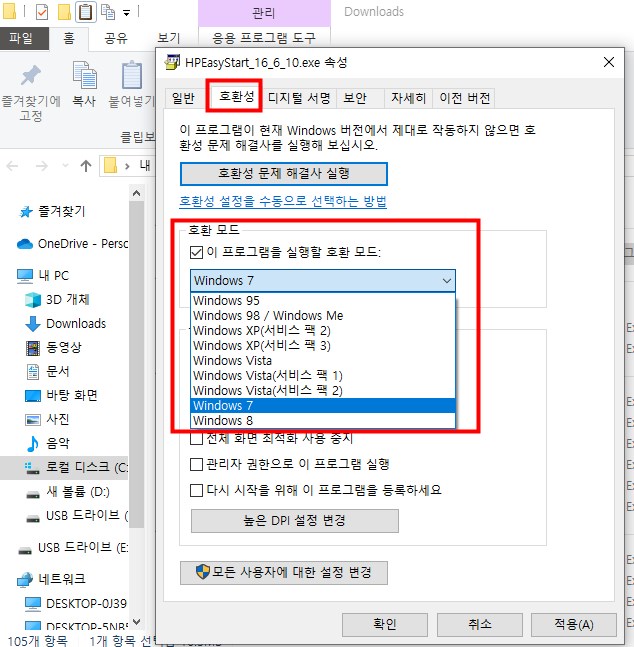Image resolution: width=634 pixels, height=647 pixels.
Task: Choose Windows 95 from the dropdown list
Action: (x=323, y=300)
